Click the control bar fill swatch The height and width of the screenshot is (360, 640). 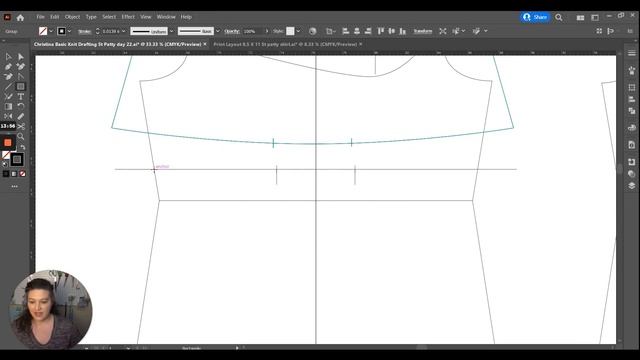[x=43, y=31]
